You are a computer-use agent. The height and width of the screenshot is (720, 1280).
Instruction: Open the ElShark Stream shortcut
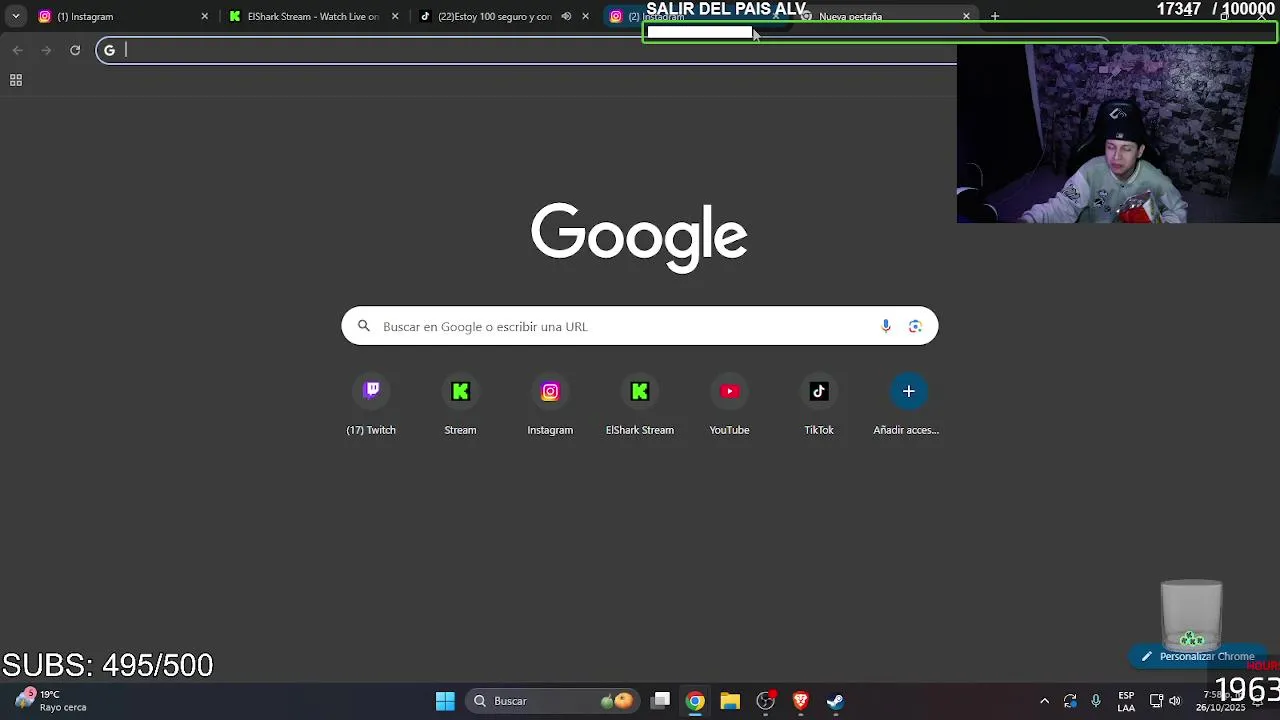click(640, 405)
